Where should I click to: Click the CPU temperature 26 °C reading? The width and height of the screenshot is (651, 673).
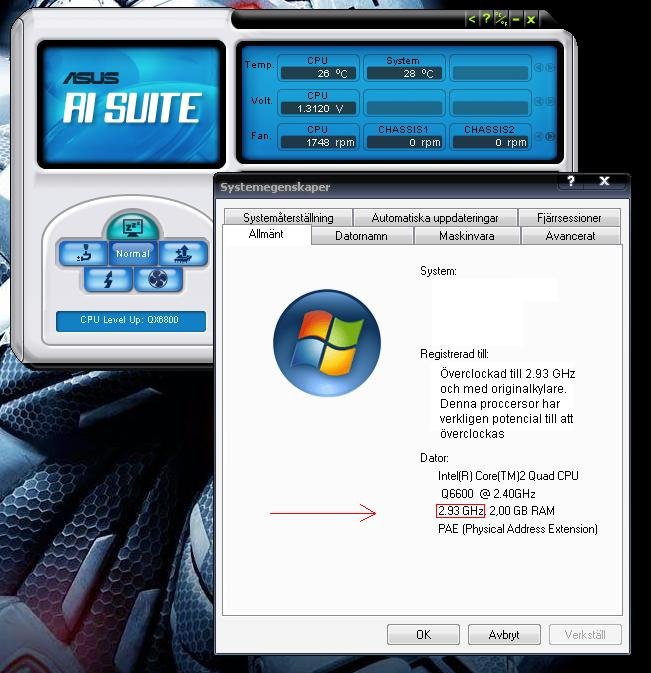point(318,73)
